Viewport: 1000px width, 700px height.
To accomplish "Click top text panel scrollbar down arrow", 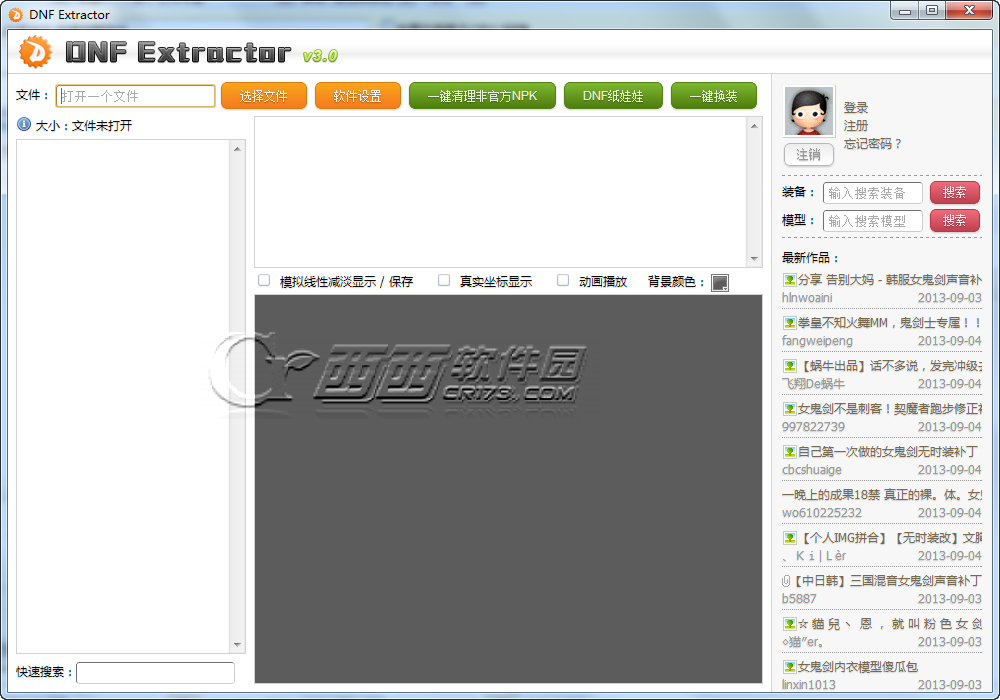I will click(x=754, y=258).
